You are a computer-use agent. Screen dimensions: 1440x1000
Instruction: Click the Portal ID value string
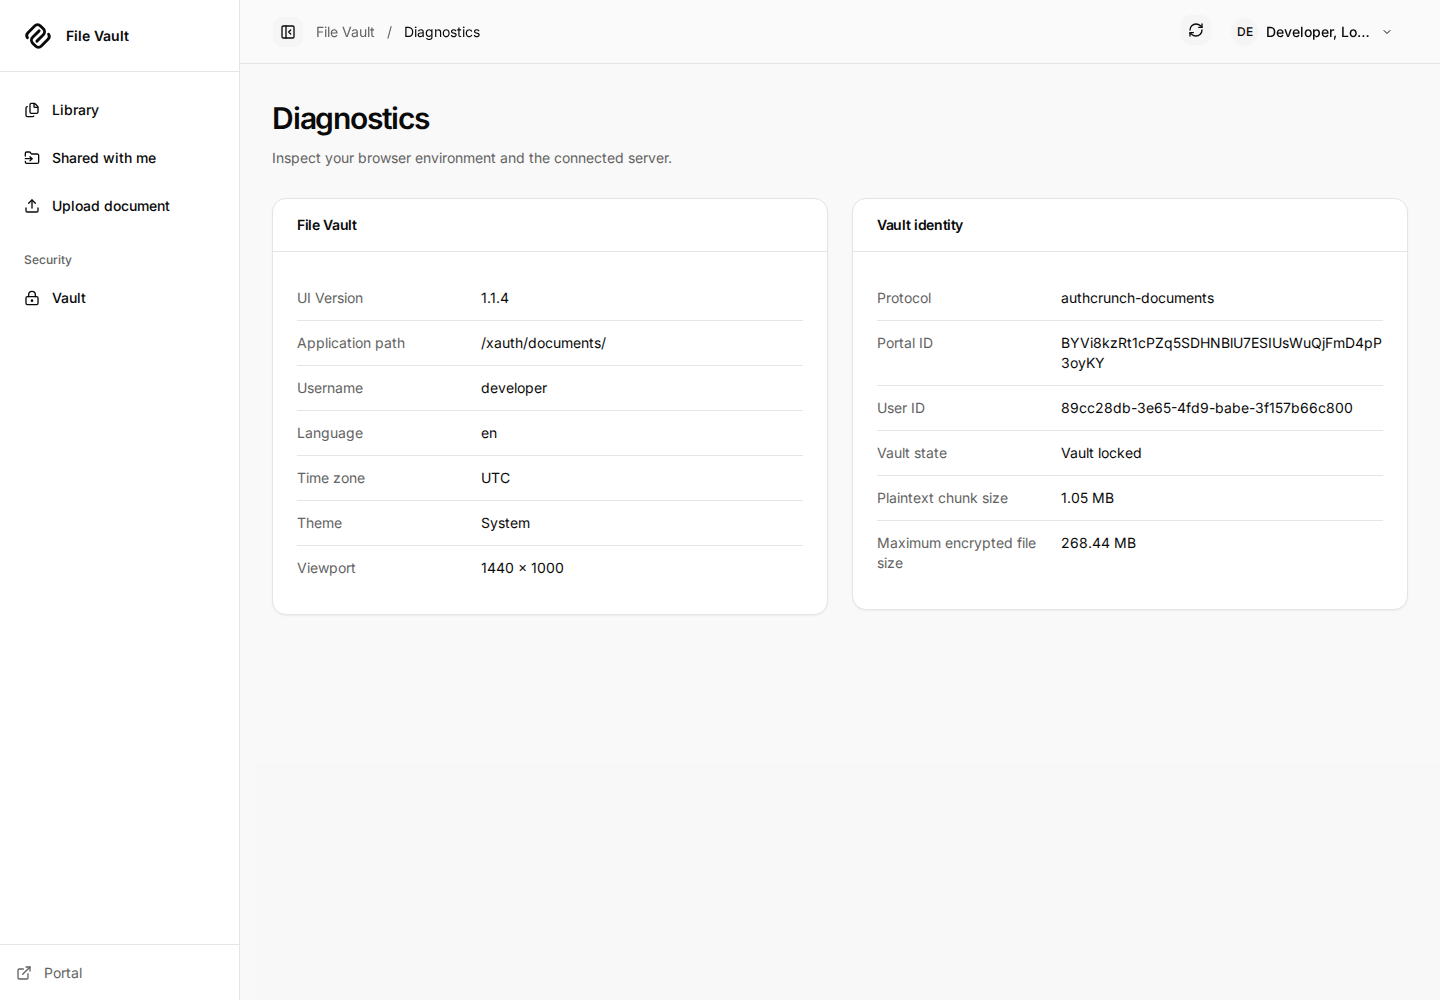[1221, 353]
